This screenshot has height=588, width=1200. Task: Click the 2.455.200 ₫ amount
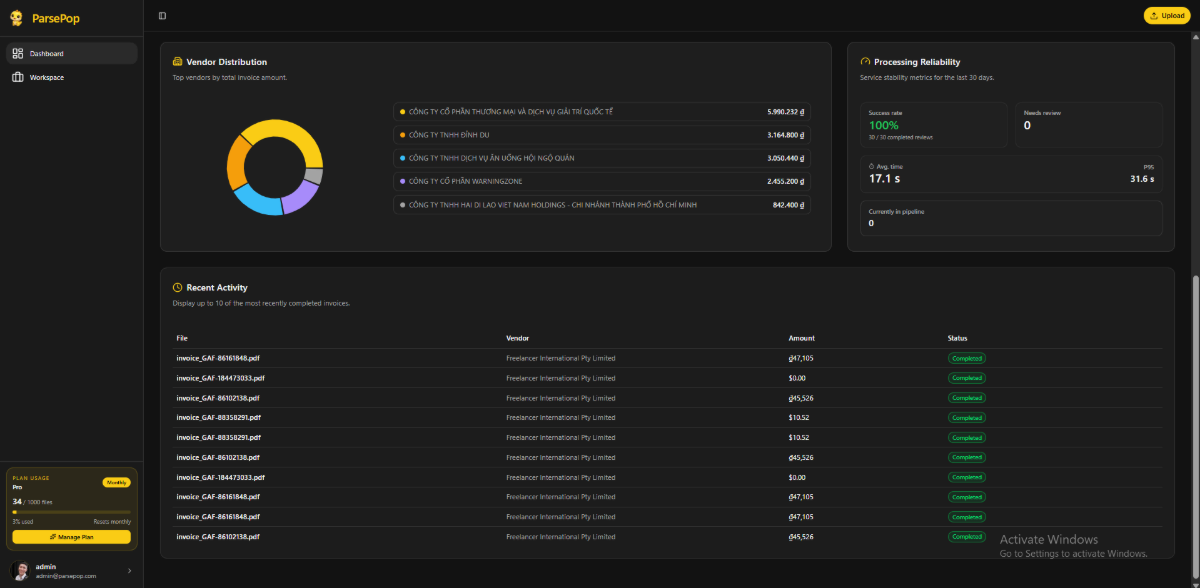coord(786,181)
